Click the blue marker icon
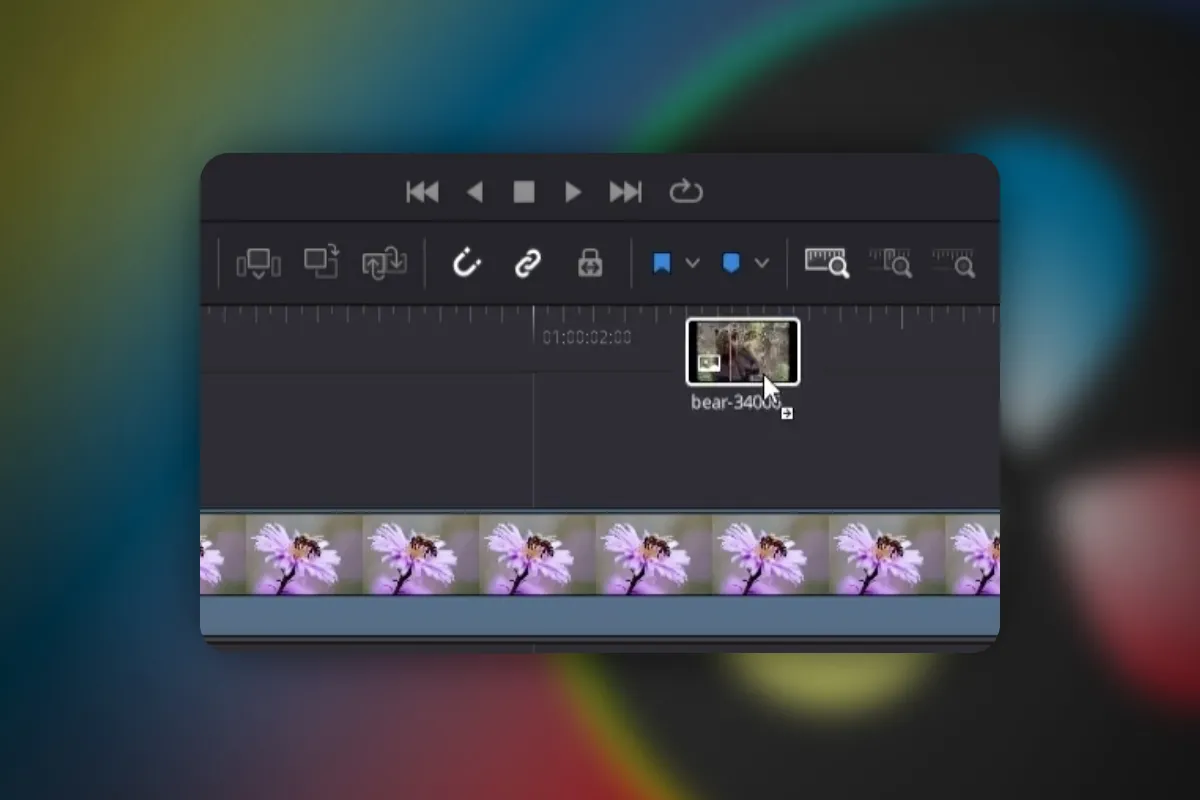The height and width of the screenshot is (800, 1200). tap(731, 264)
